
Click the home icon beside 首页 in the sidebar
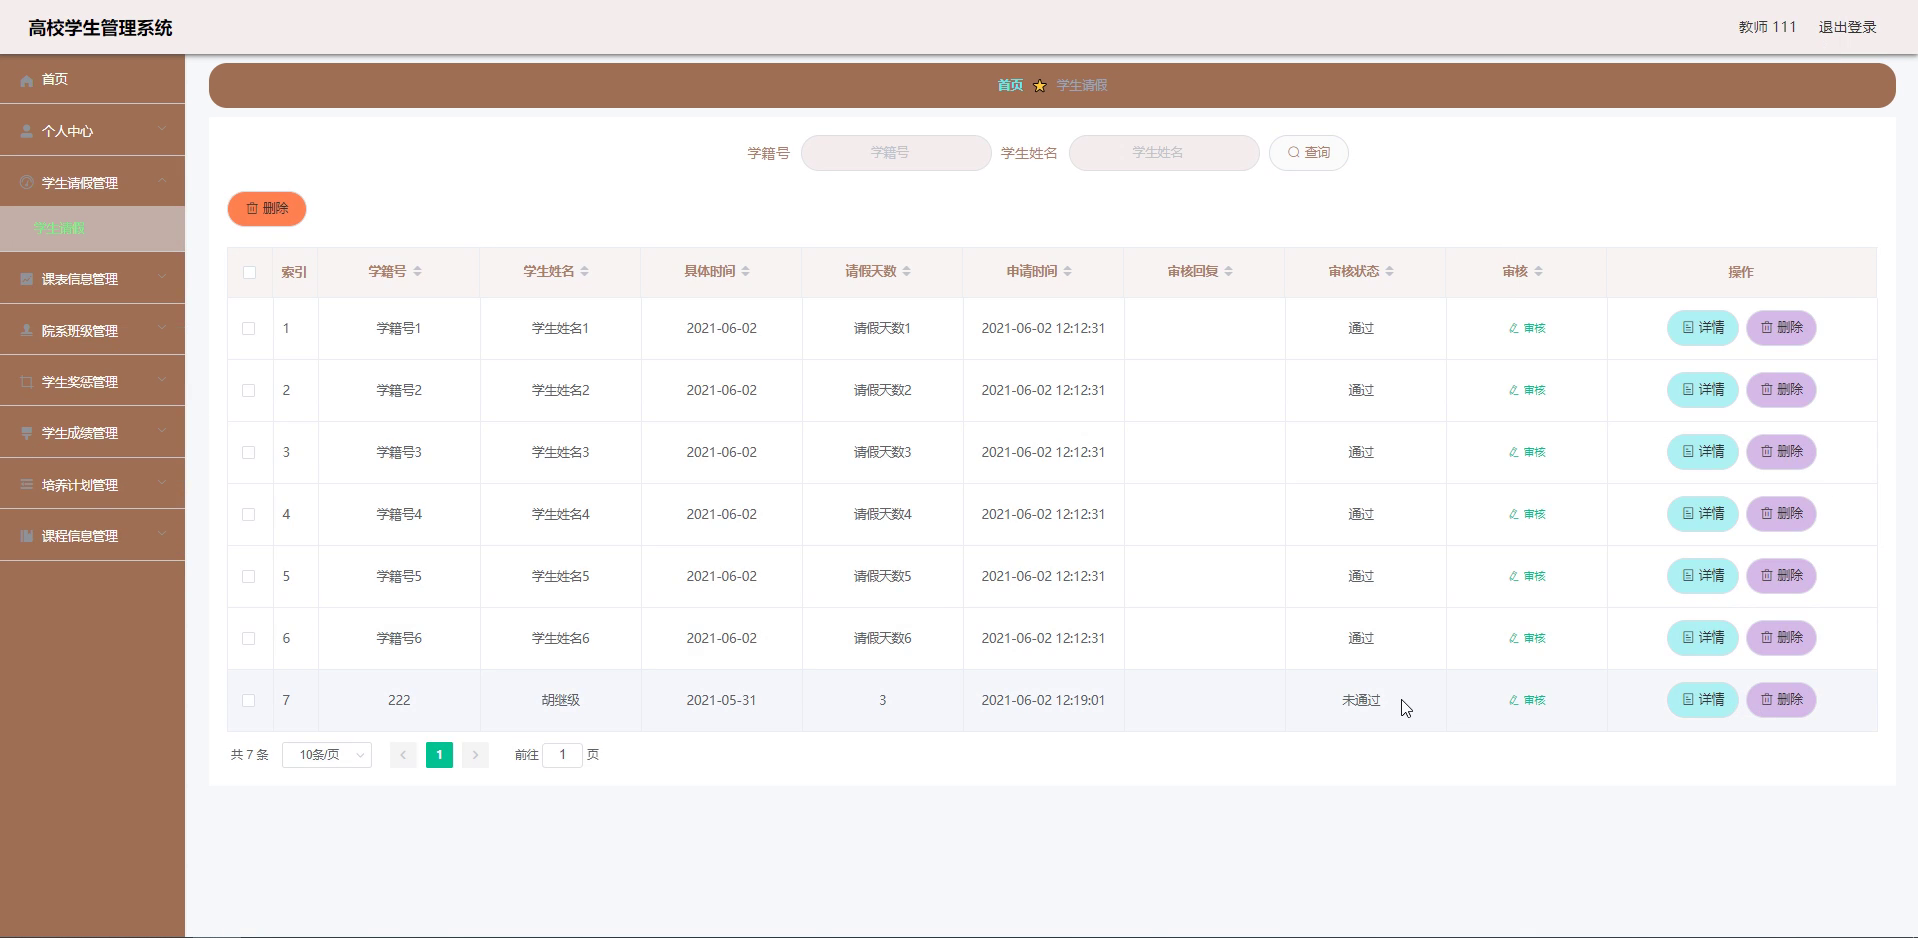(27, 80)
